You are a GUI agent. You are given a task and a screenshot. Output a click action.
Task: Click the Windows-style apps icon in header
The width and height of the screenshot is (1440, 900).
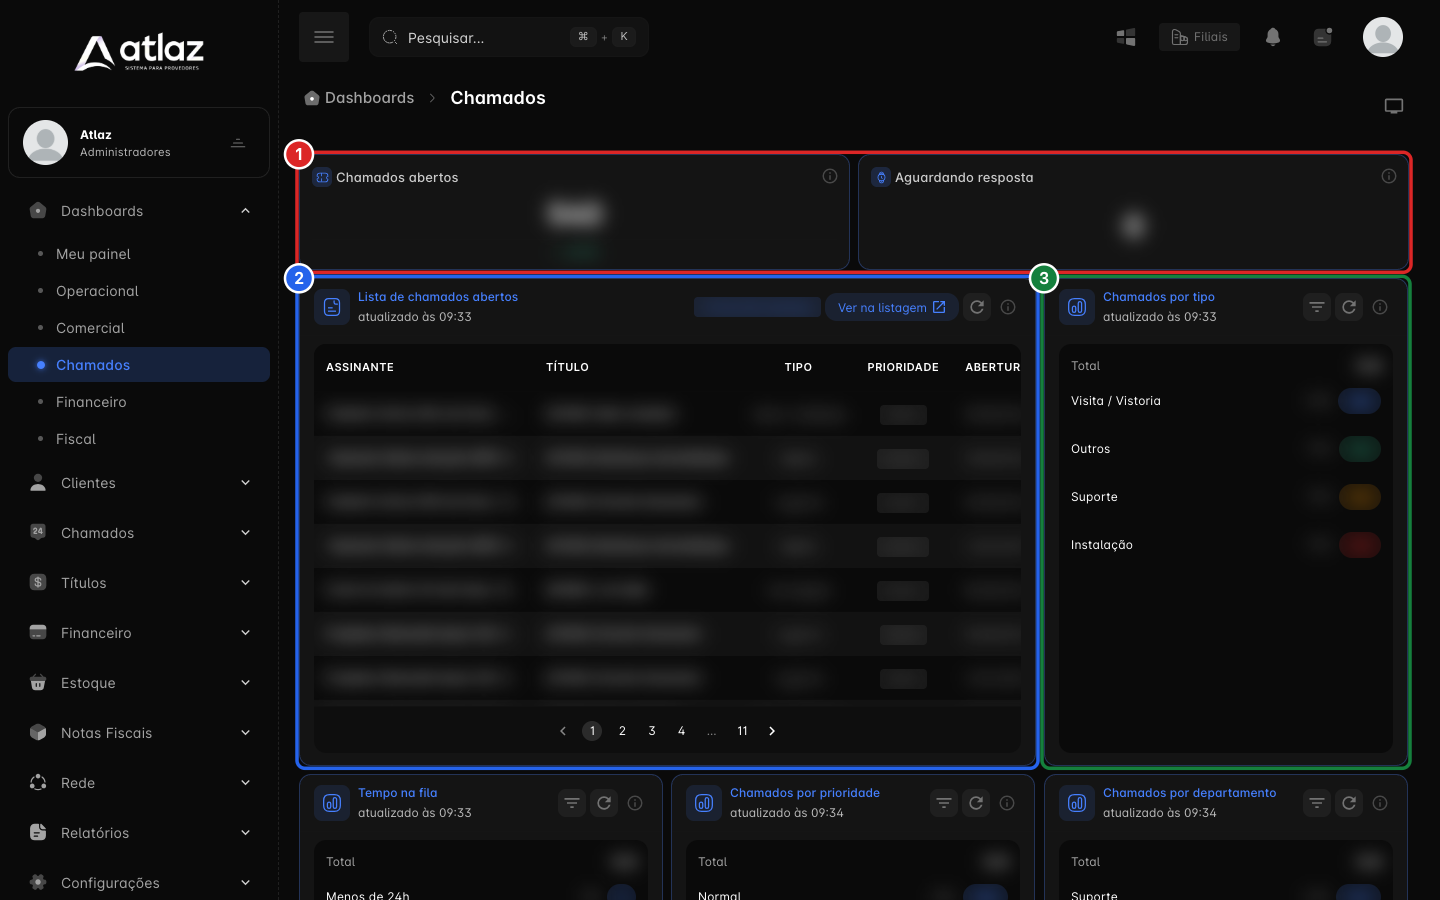coord(1126,37)
